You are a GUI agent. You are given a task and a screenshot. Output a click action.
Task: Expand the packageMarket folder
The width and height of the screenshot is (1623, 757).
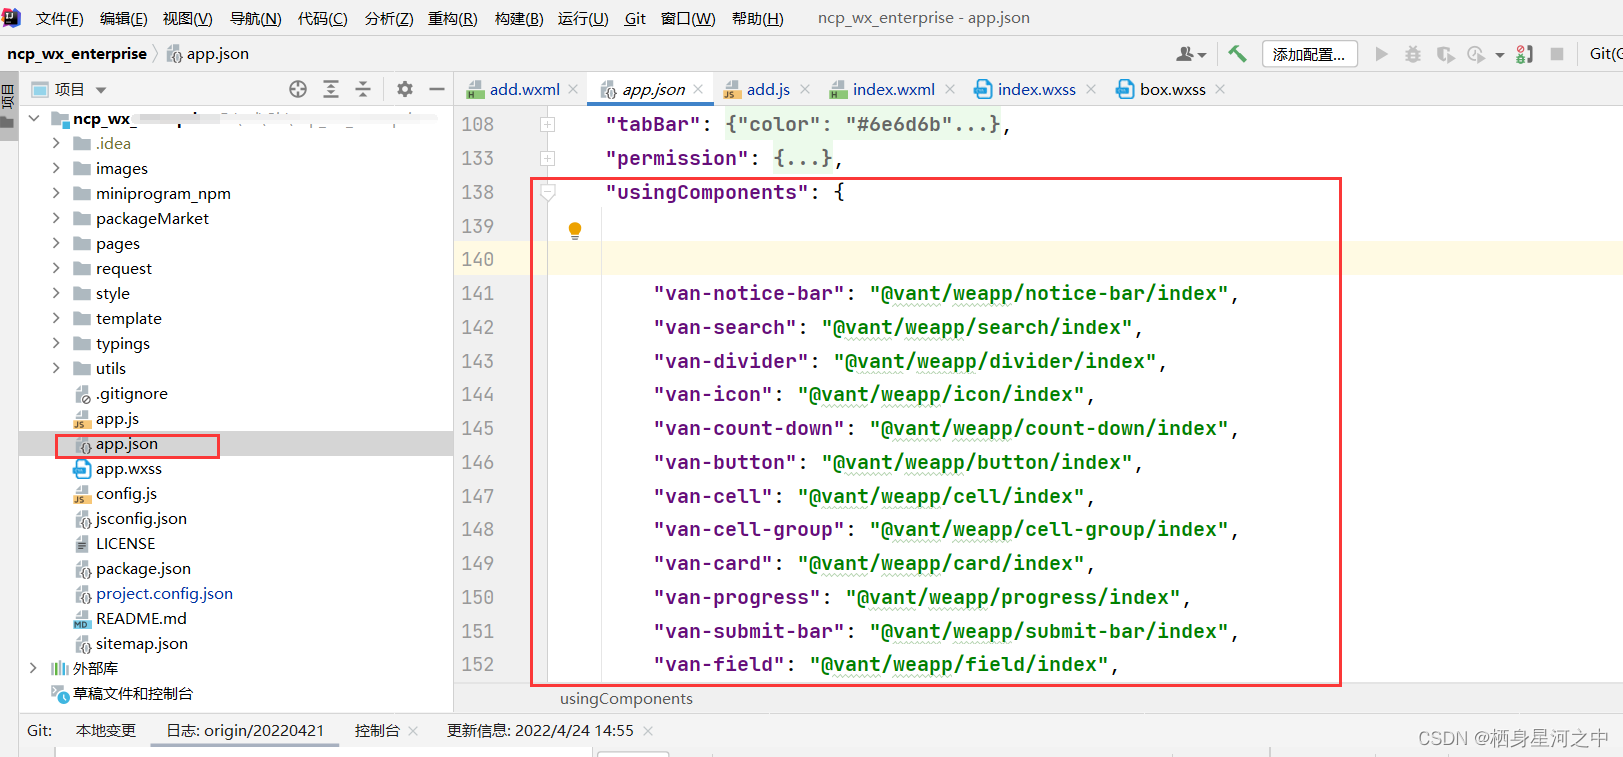coord(56,218)
